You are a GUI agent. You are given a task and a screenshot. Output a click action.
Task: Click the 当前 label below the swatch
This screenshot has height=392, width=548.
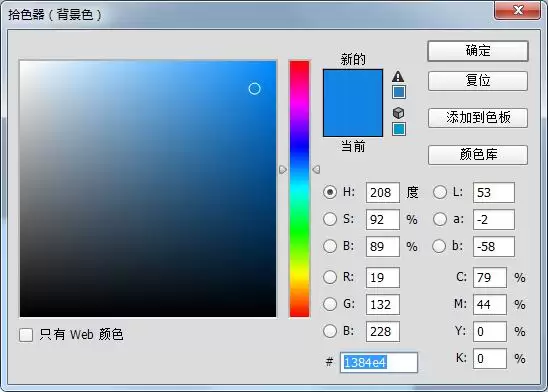coord(353,146)
